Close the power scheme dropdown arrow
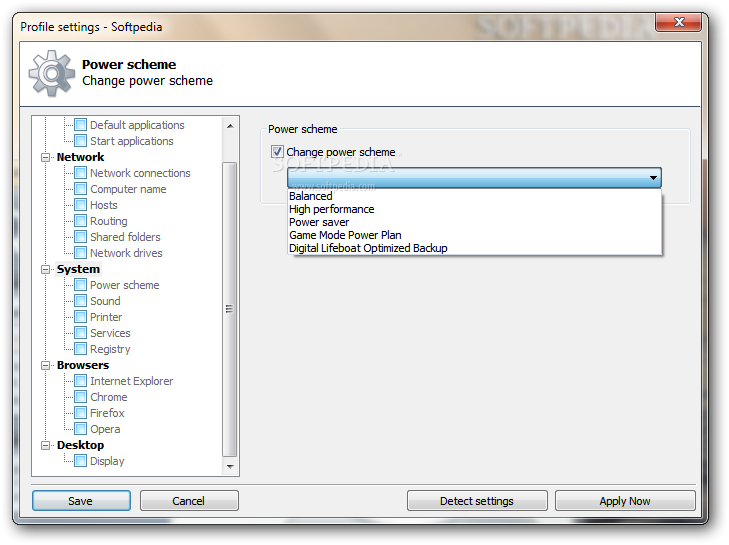Viewport: 729px width, 545px height. (x=653, y=178)
